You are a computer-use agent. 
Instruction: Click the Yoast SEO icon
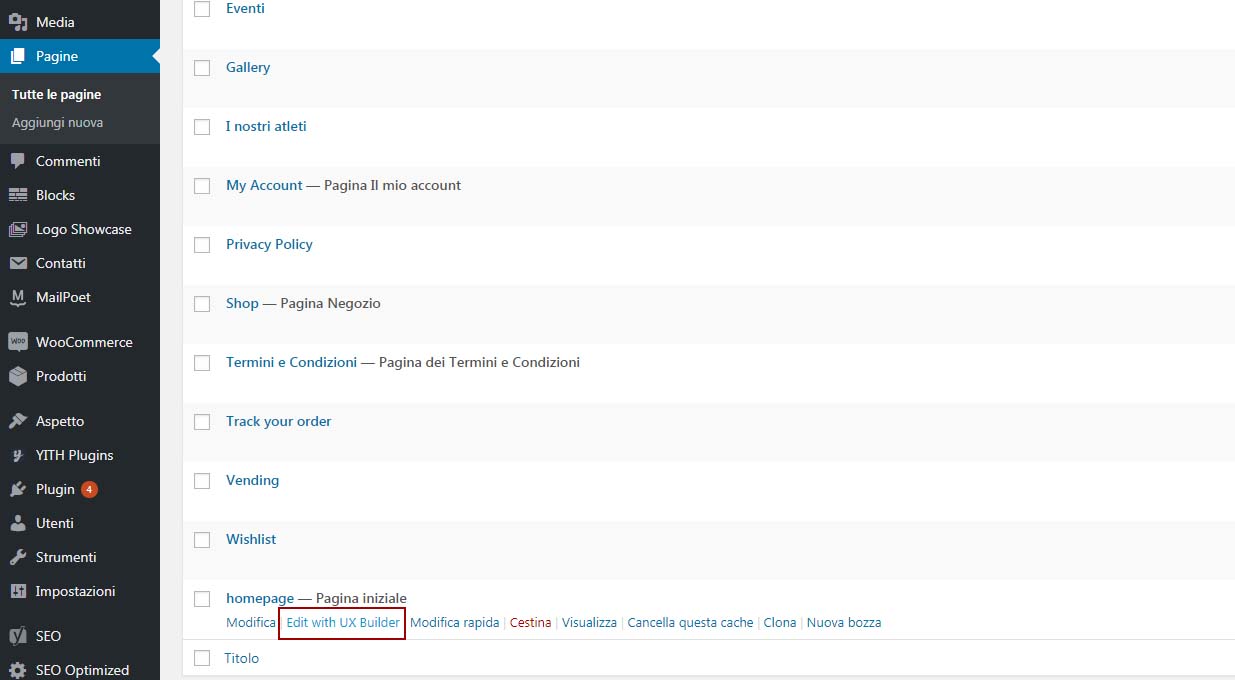pos(18,636)
